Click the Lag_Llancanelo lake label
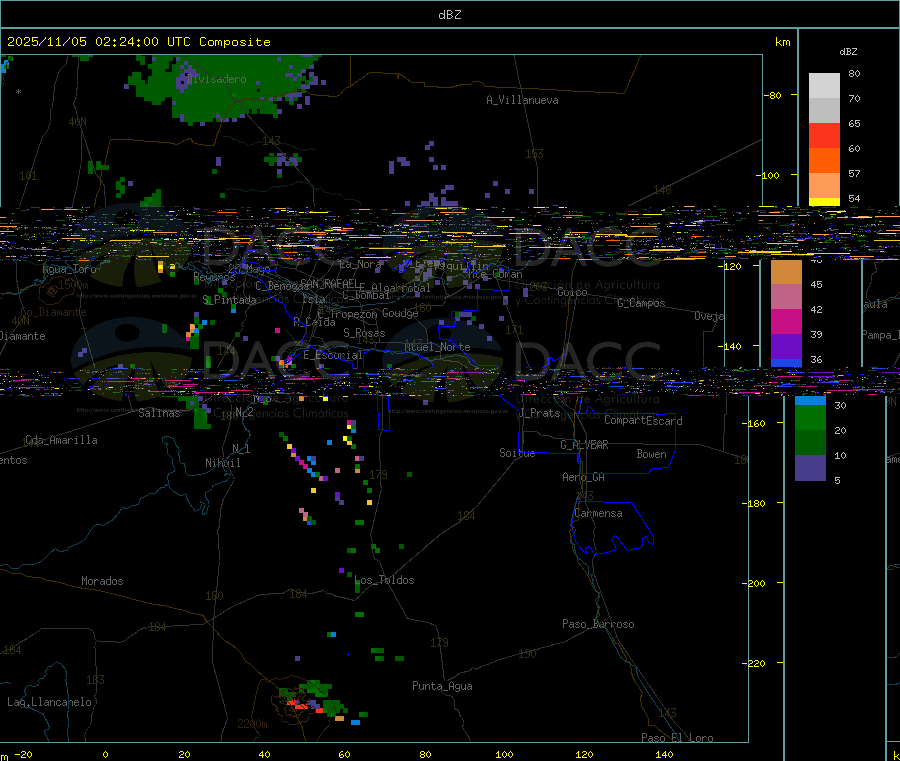The width and height of the screenshot is (900, 761). point(49,702)
